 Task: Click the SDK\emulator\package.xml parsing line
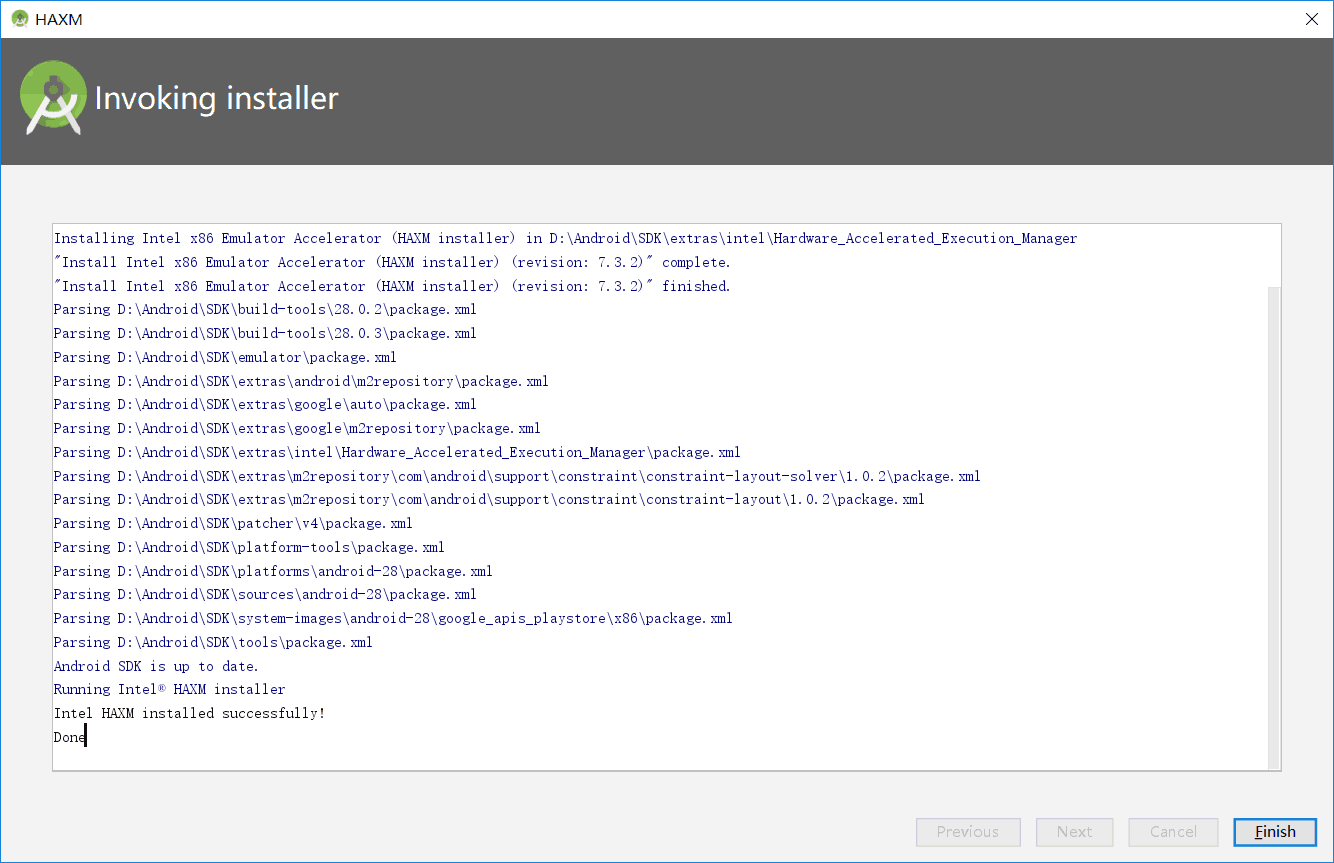pos(225,357)
